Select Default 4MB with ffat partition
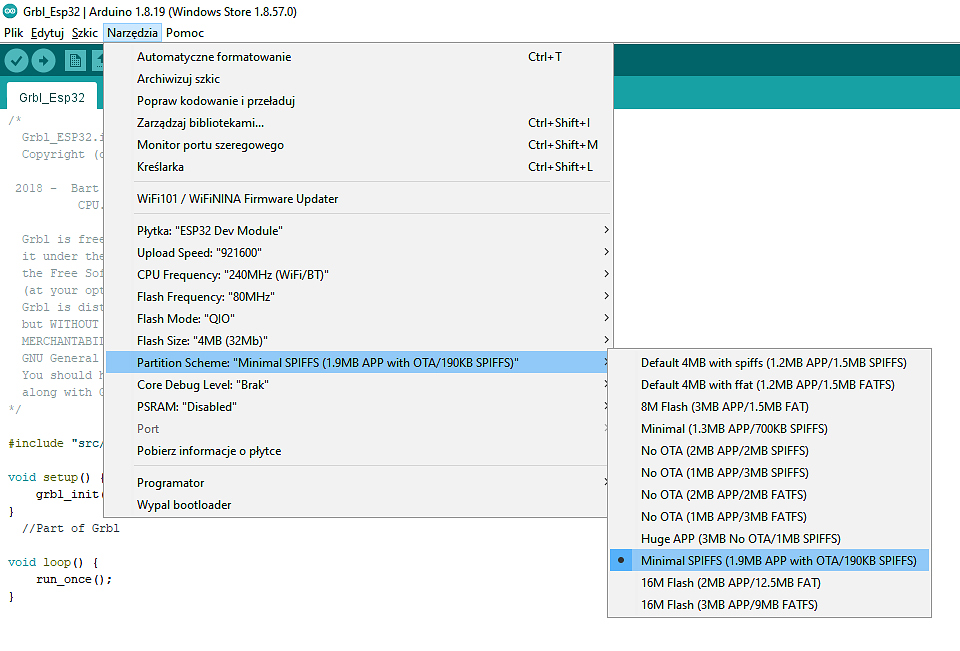The width and height of the screenshot is (960, 651). (x=770, y=385)
